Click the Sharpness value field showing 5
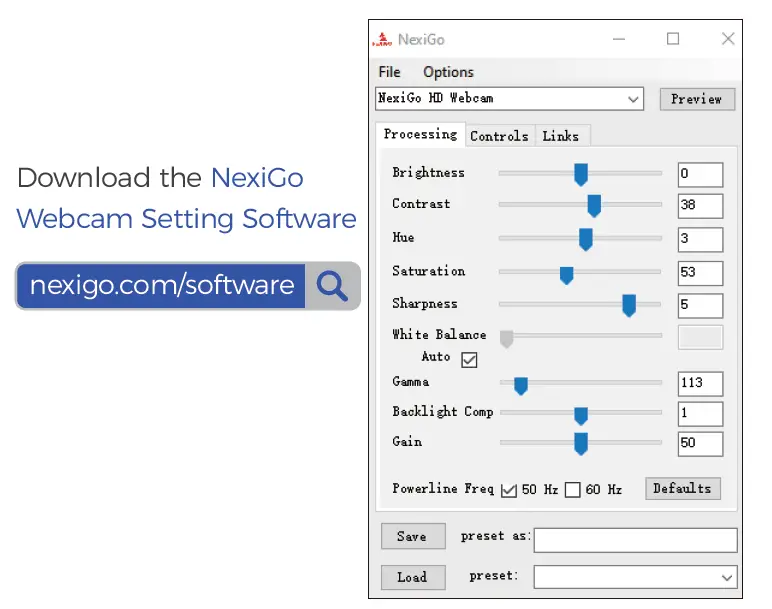The height and width of the screenshot is (609, 772). 700,306
